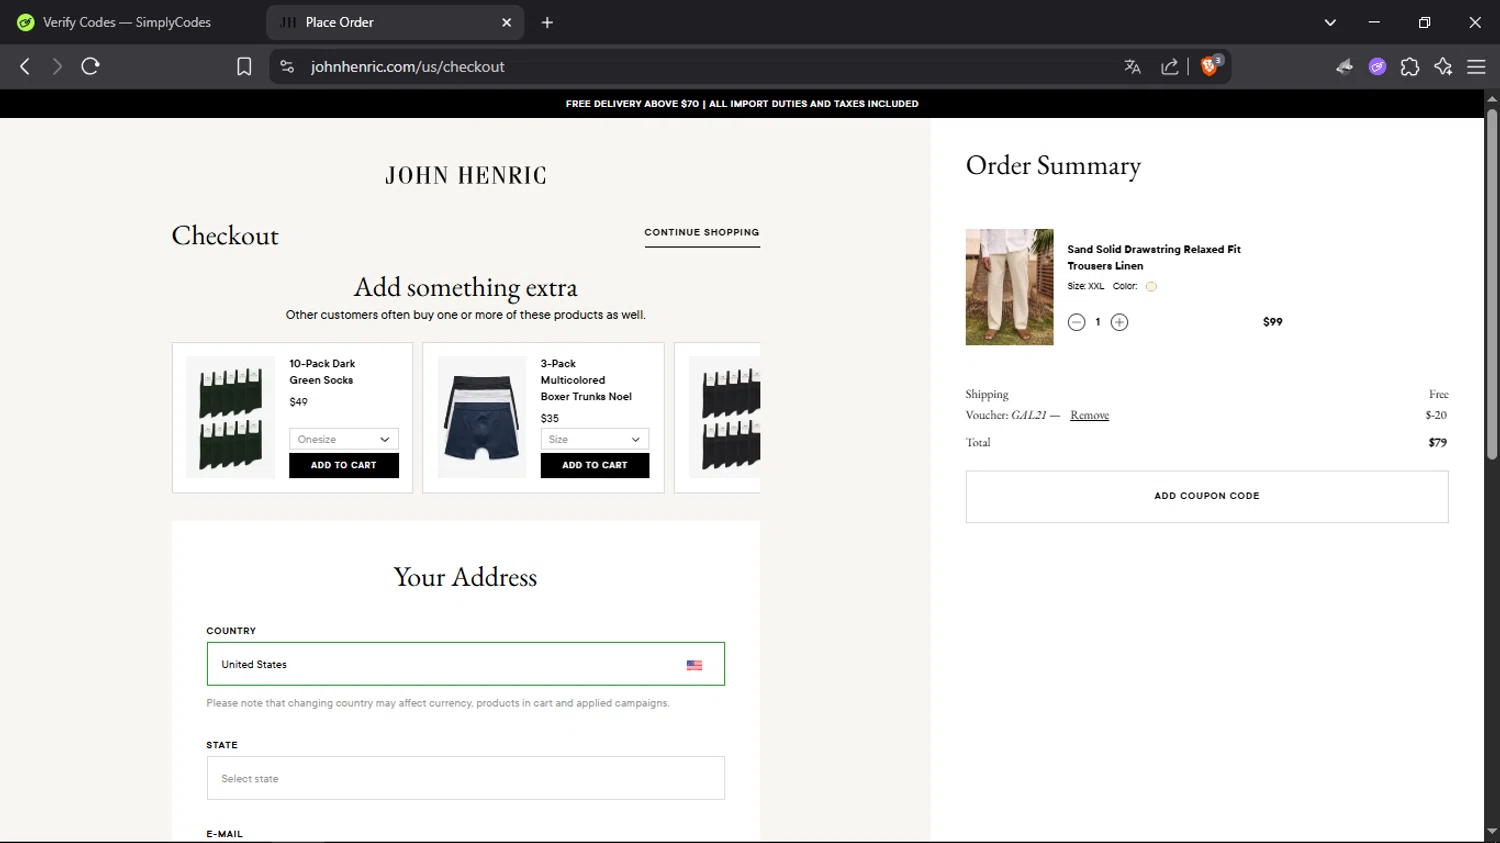Click the address bar URL
Viewport: 1500px width, 843px height.
407,67
